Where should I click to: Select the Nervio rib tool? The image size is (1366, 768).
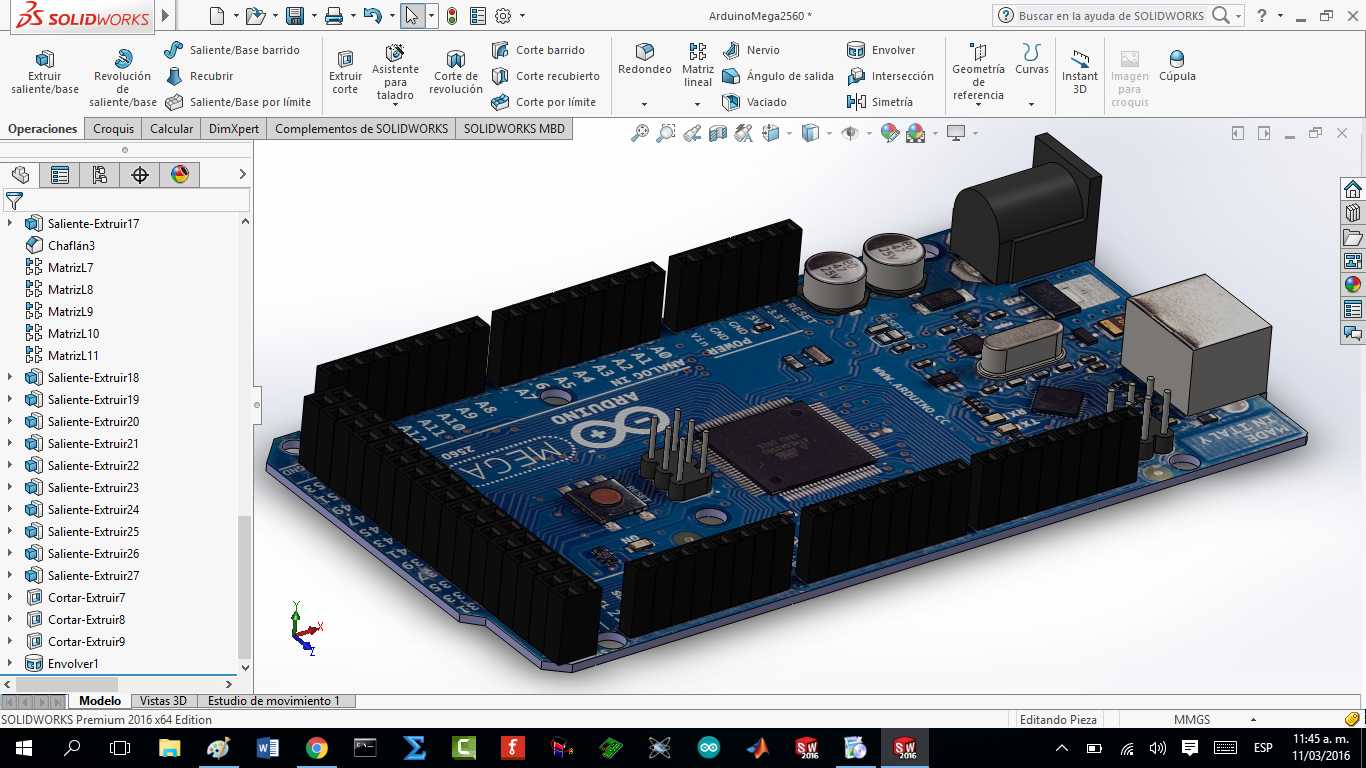751,50
